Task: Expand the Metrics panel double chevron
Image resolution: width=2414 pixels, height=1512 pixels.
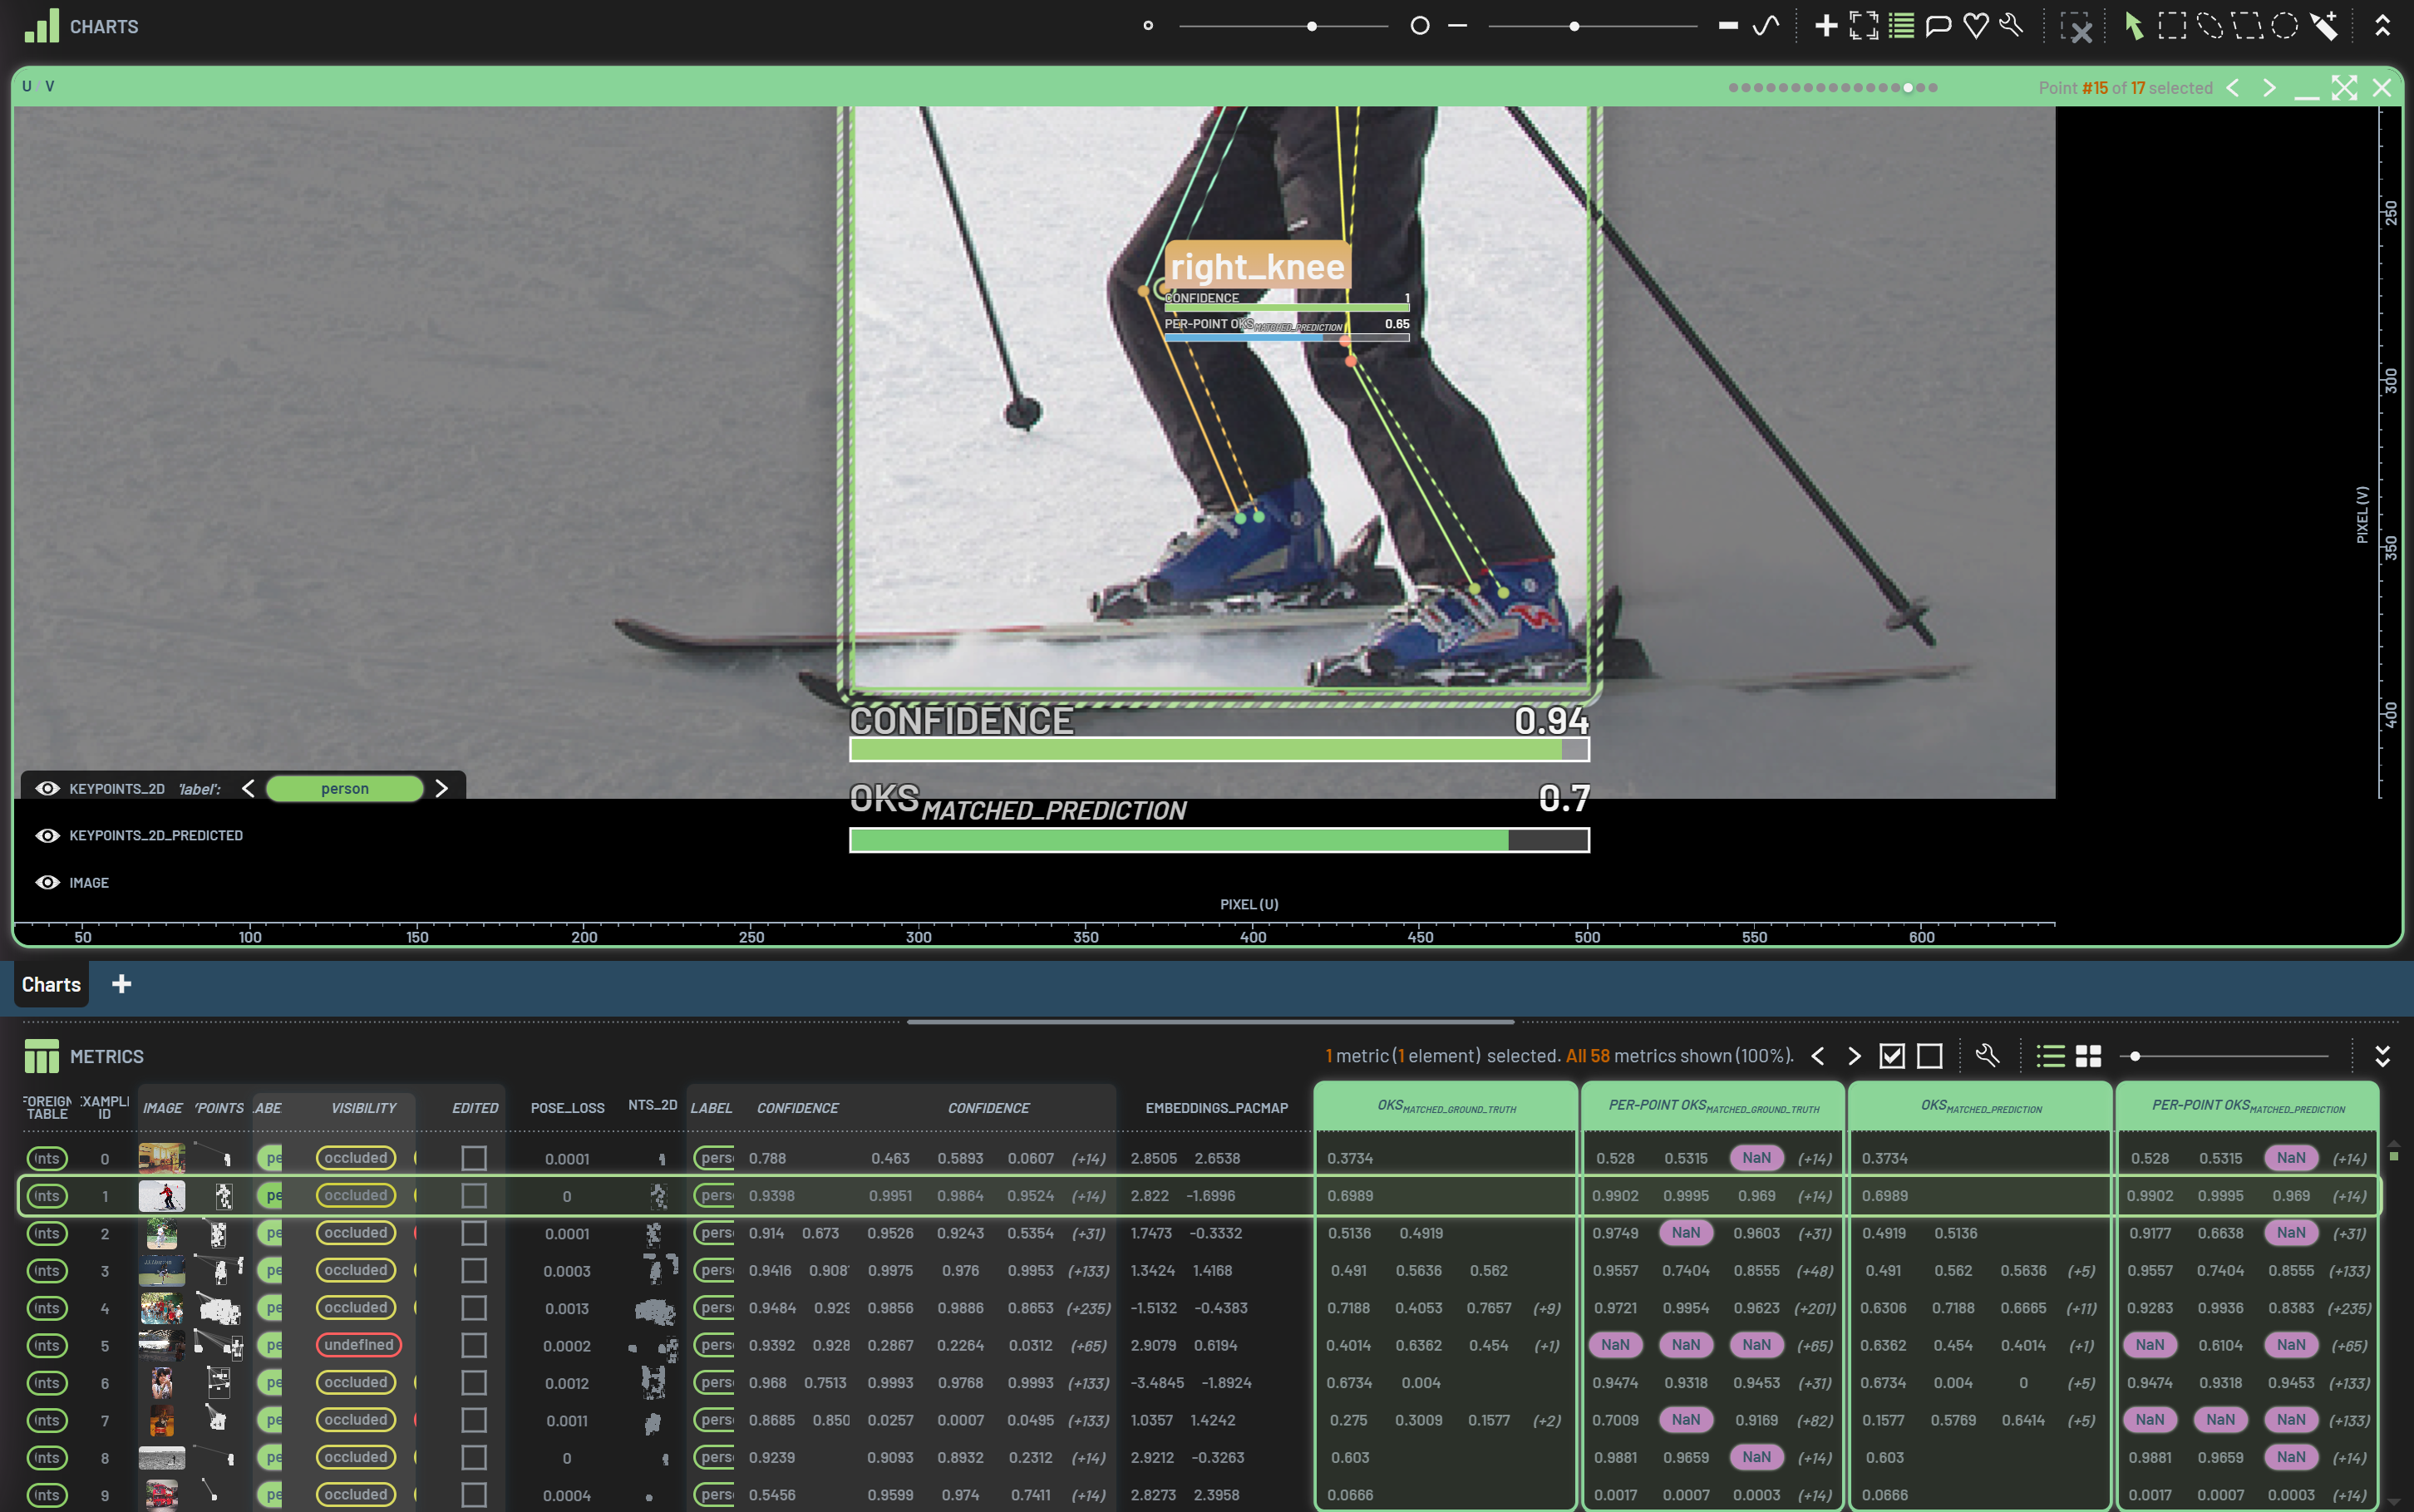Action: (2382, 1056)
